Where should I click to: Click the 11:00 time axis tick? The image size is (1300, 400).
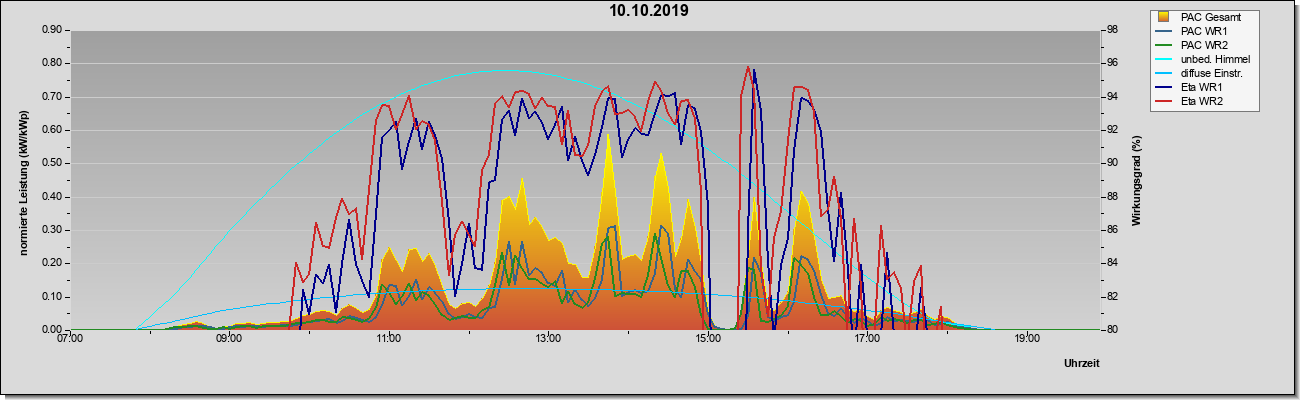pos(388,340)
